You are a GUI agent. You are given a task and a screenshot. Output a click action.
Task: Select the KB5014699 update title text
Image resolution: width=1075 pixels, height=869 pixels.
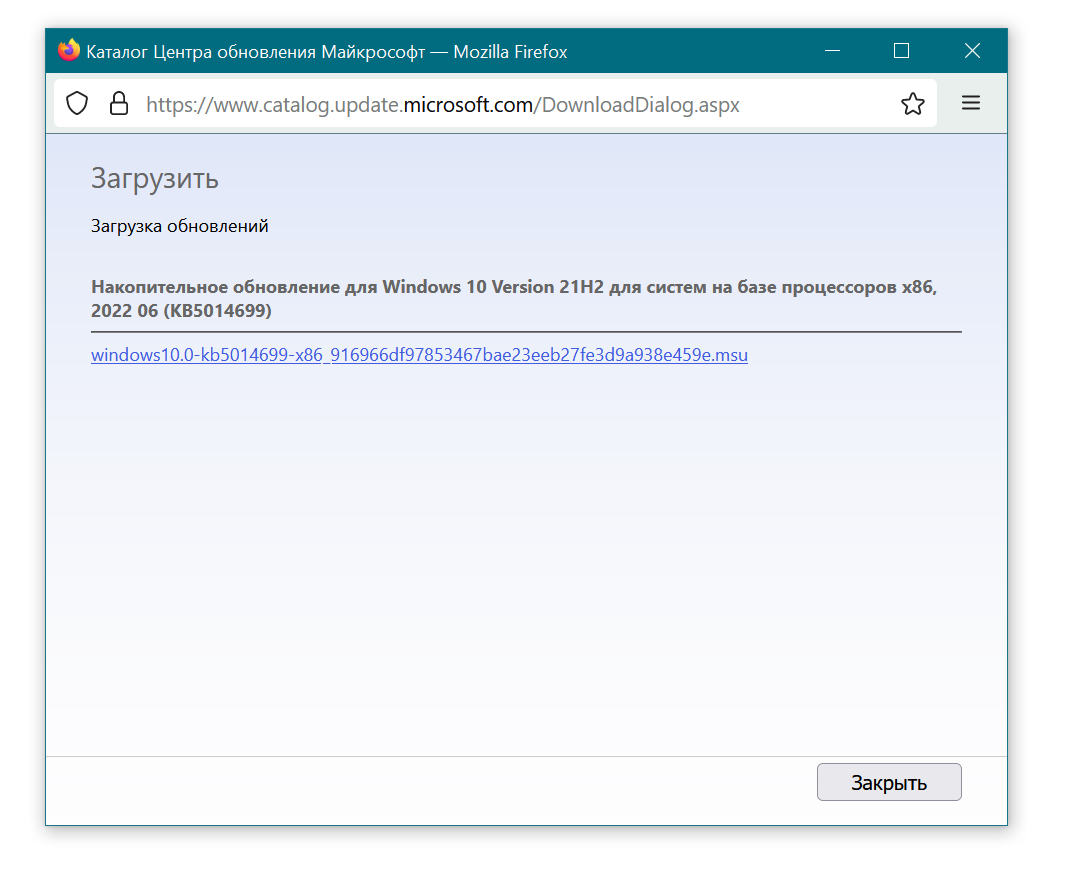coord(514,299)
